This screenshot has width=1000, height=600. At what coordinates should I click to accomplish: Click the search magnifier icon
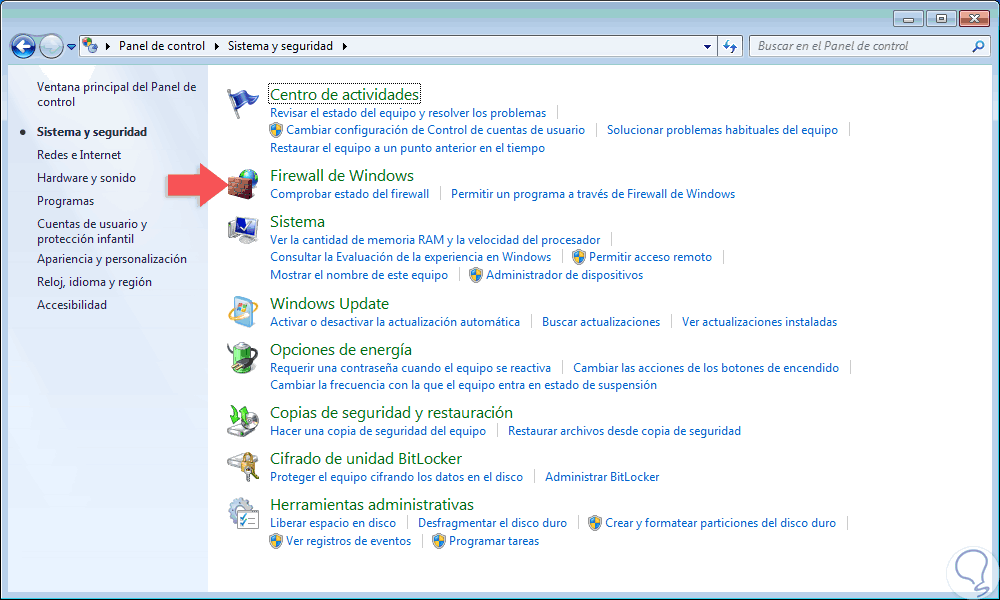[978, 46]
